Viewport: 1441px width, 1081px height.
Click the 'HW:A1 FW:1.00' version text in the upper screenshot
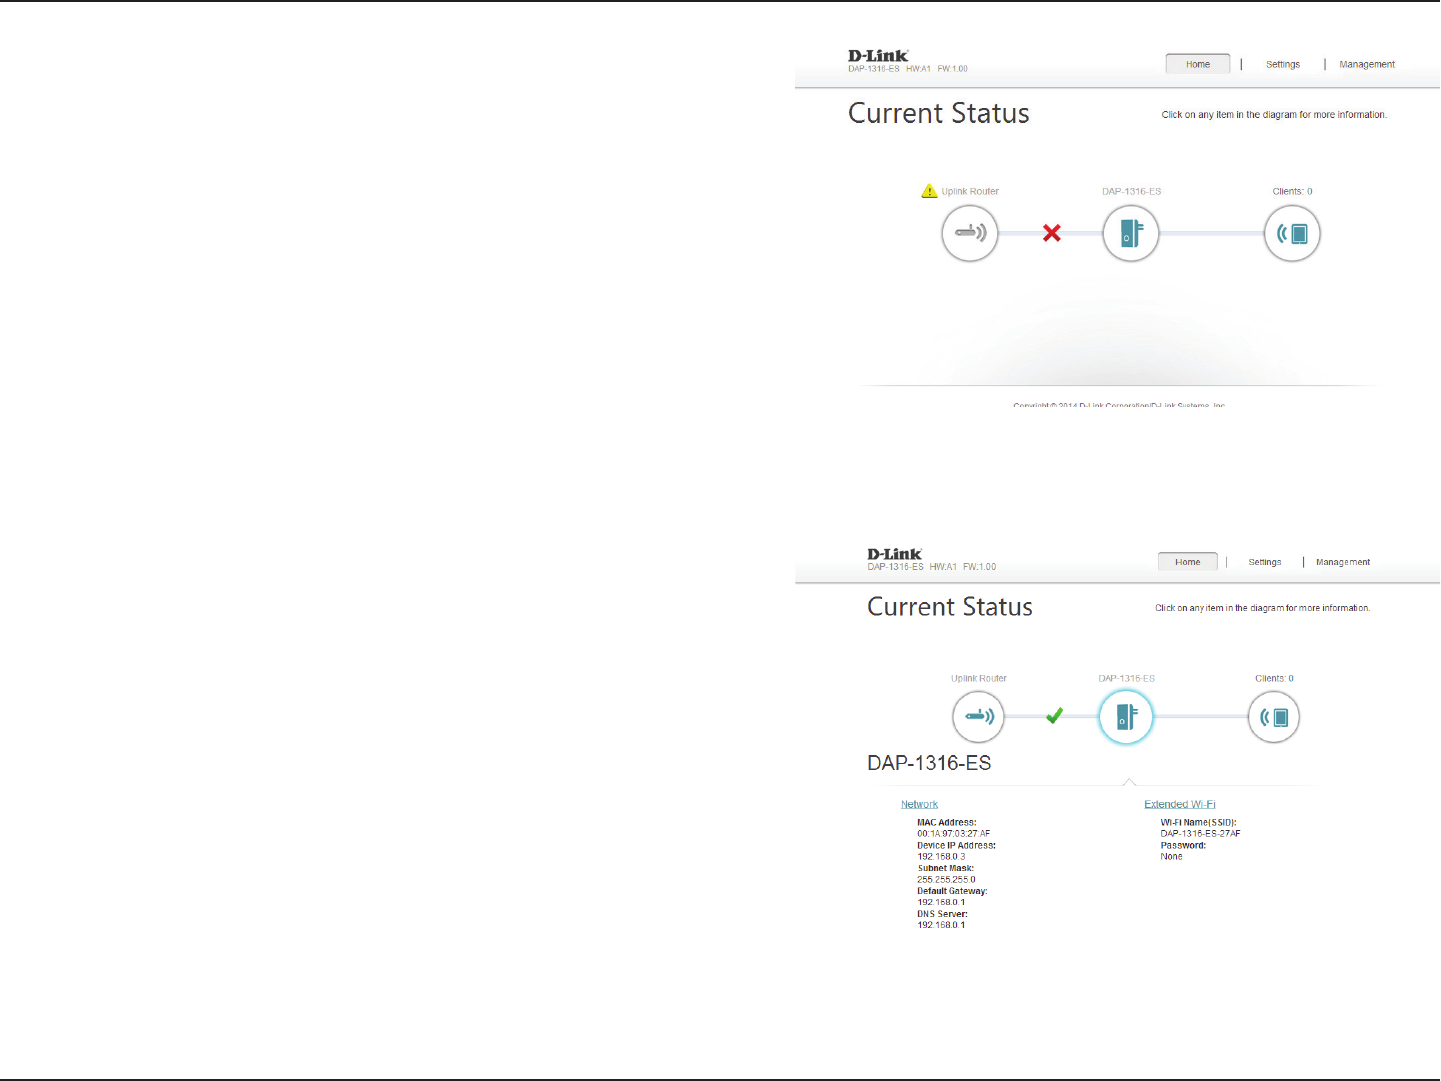937,69
